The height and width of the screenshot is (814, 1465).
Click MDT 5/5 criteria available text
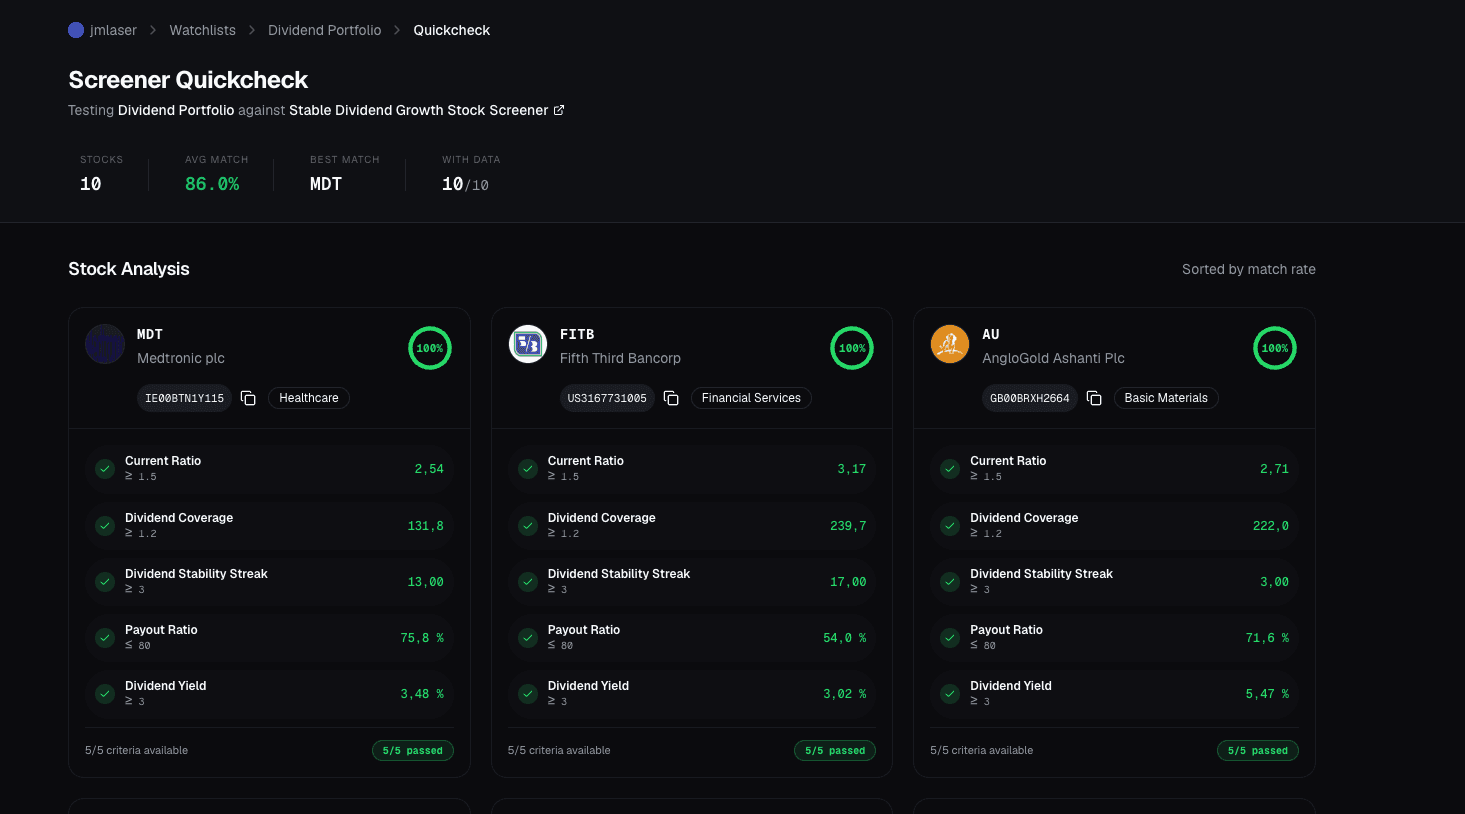pos(136,750)
